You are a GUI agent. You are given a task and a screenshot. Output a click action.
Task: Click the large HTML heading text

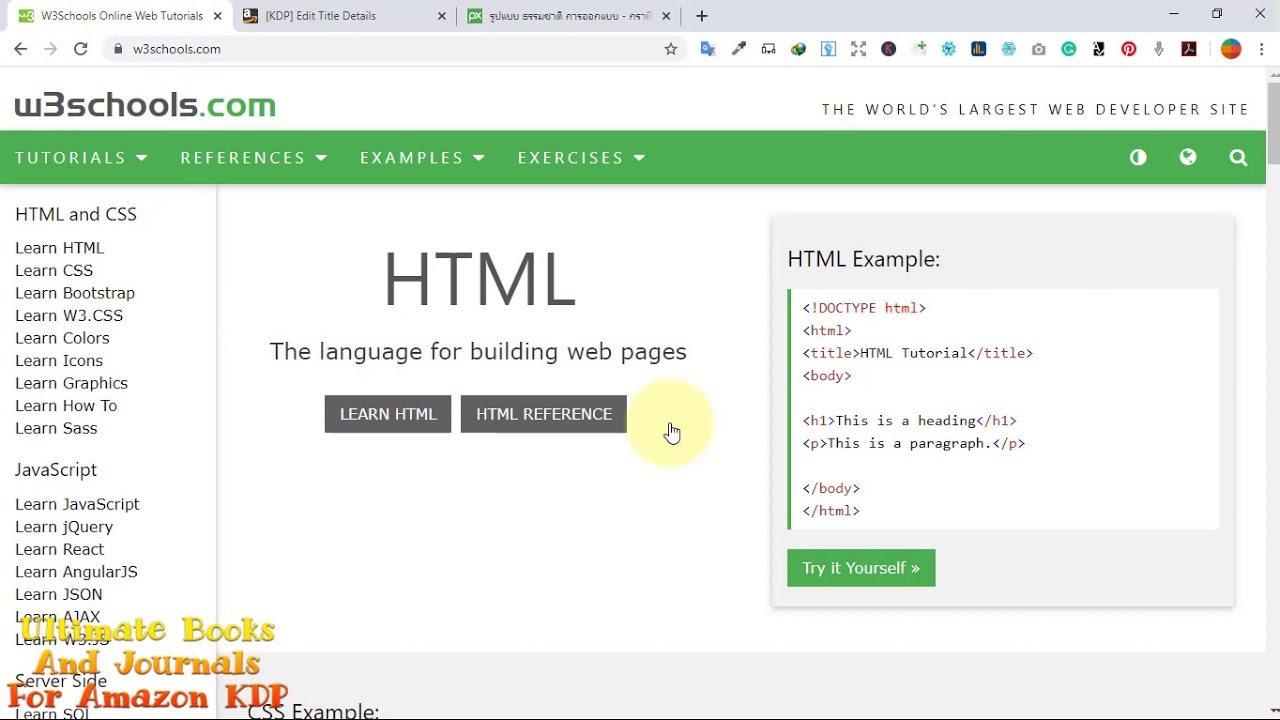click(x=479, y=280)
